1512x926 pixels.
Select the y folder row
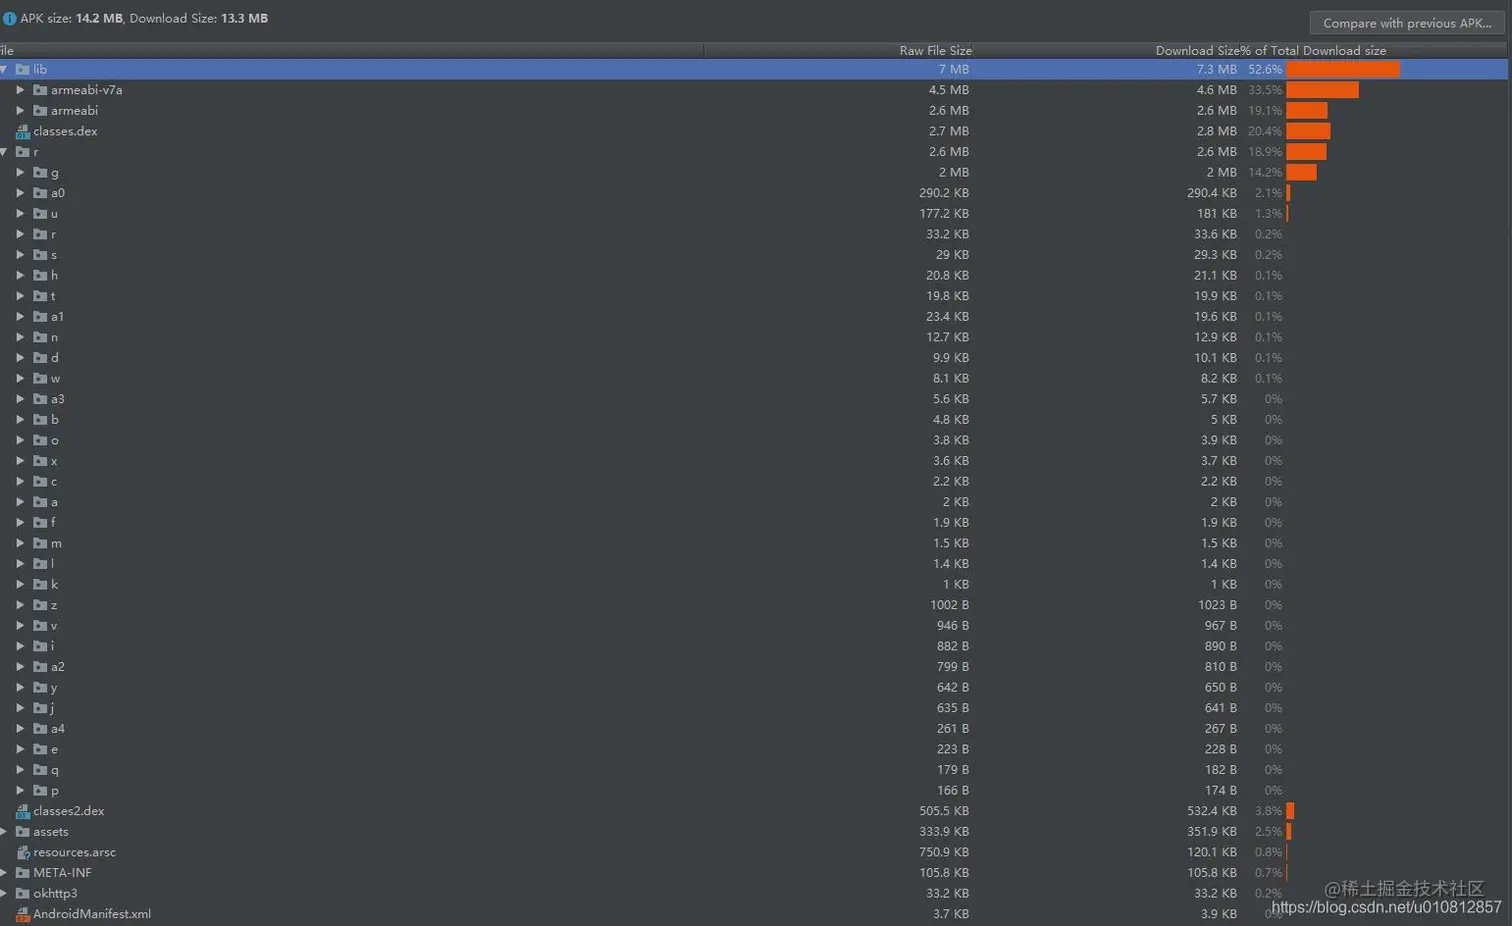(x=756, y=687)
